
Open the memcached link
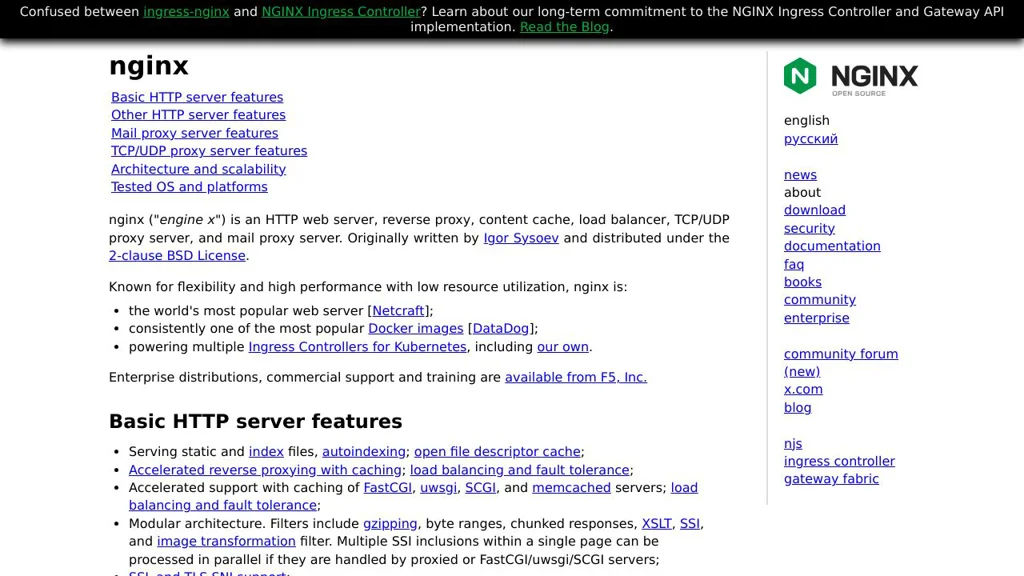pyautogui.click(x=571, y=487)
